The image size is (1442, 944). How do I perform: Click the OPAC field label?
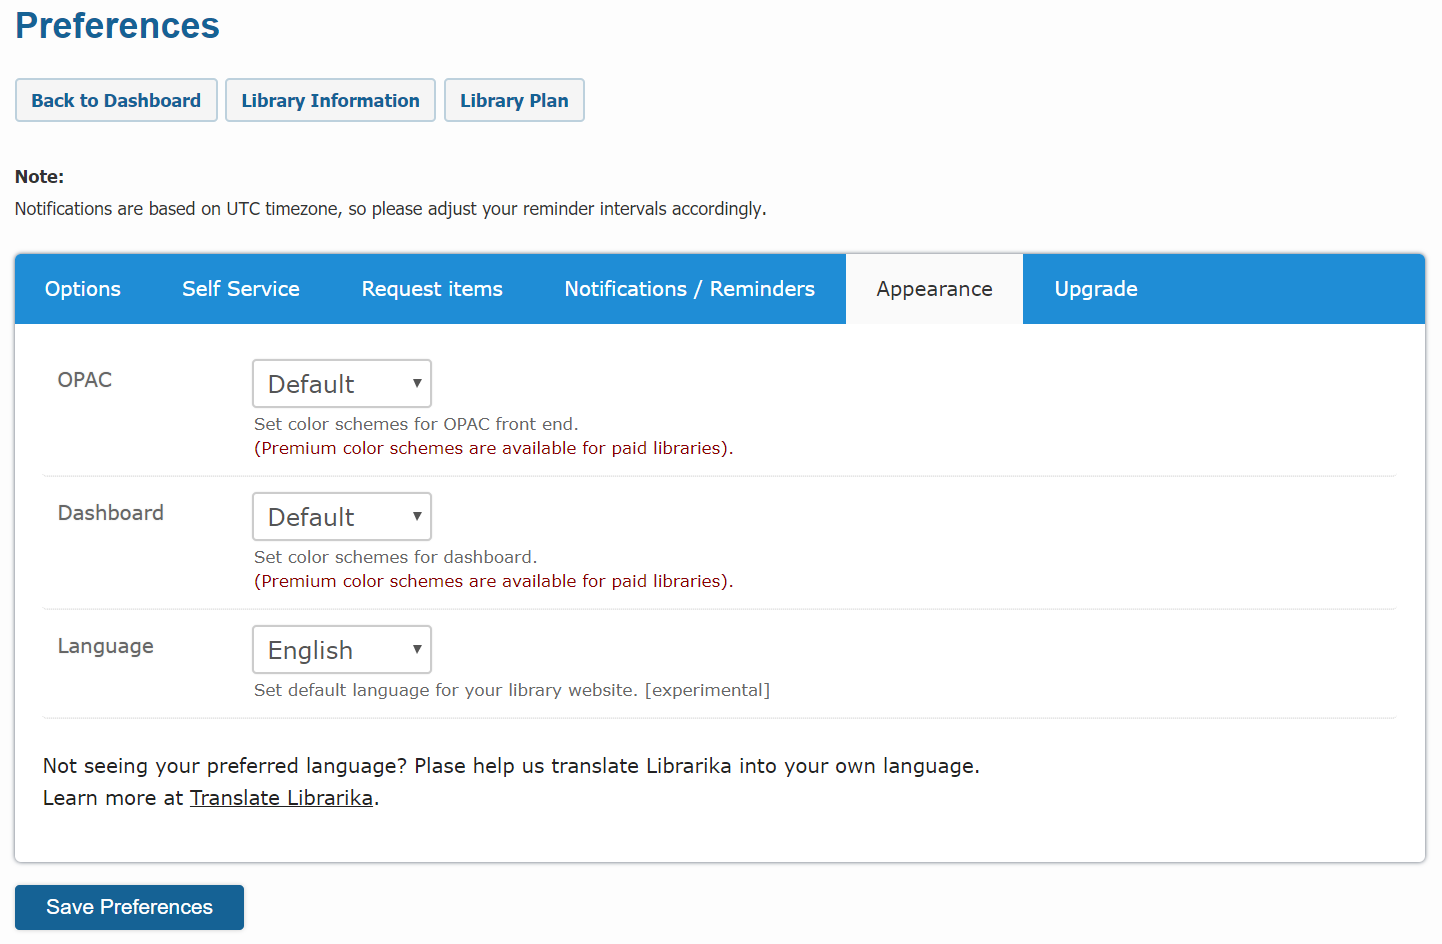click(85, 380)
